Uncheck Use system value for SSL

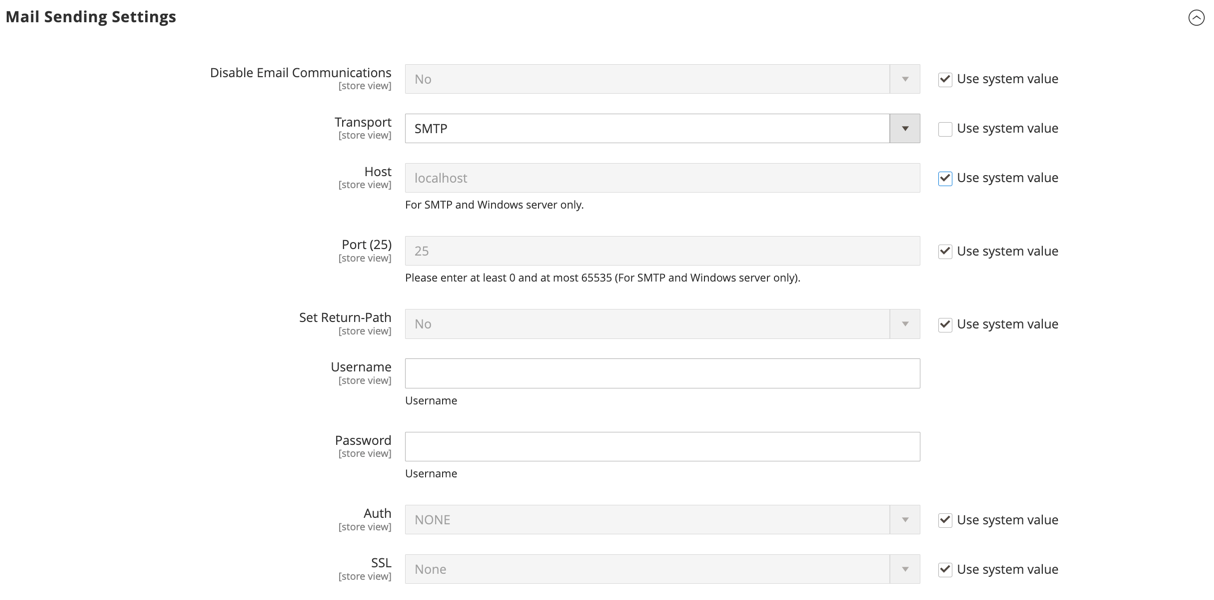point(945,569)
